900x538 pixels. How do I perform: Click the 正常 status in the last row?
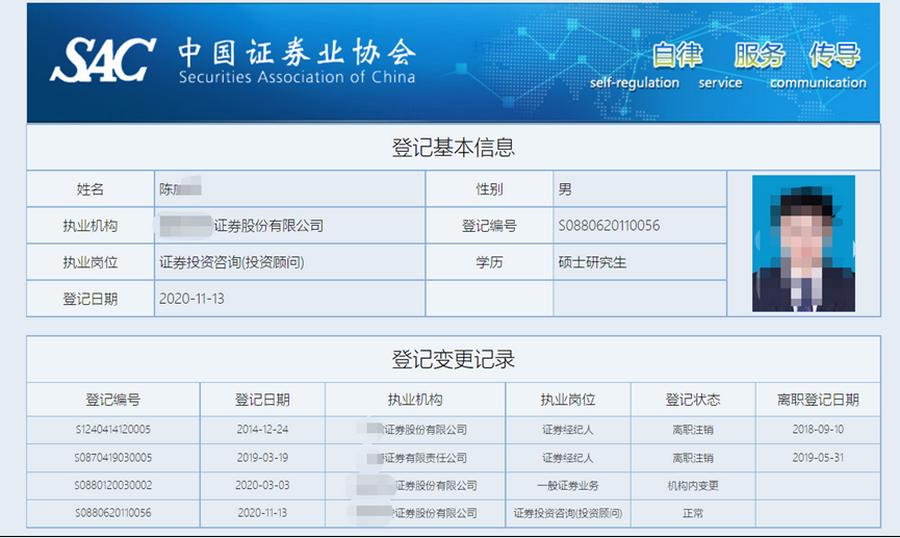pyautogui.click(x=692, y=514)
